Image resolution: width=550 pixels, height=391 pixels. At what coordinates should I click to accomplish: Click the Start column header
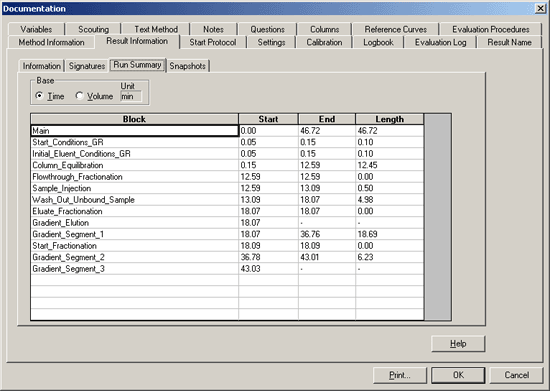pyautogui.click(x=268, y=119)
